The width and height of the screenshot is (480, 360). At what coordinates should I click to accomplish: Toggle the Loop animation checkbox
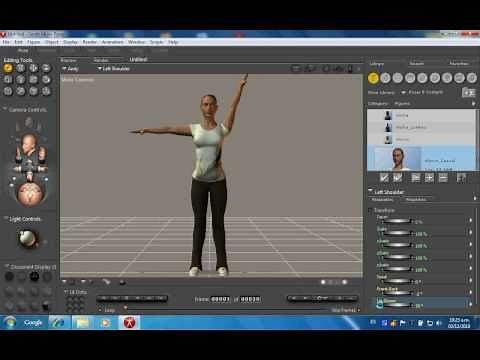coord(100,310)
